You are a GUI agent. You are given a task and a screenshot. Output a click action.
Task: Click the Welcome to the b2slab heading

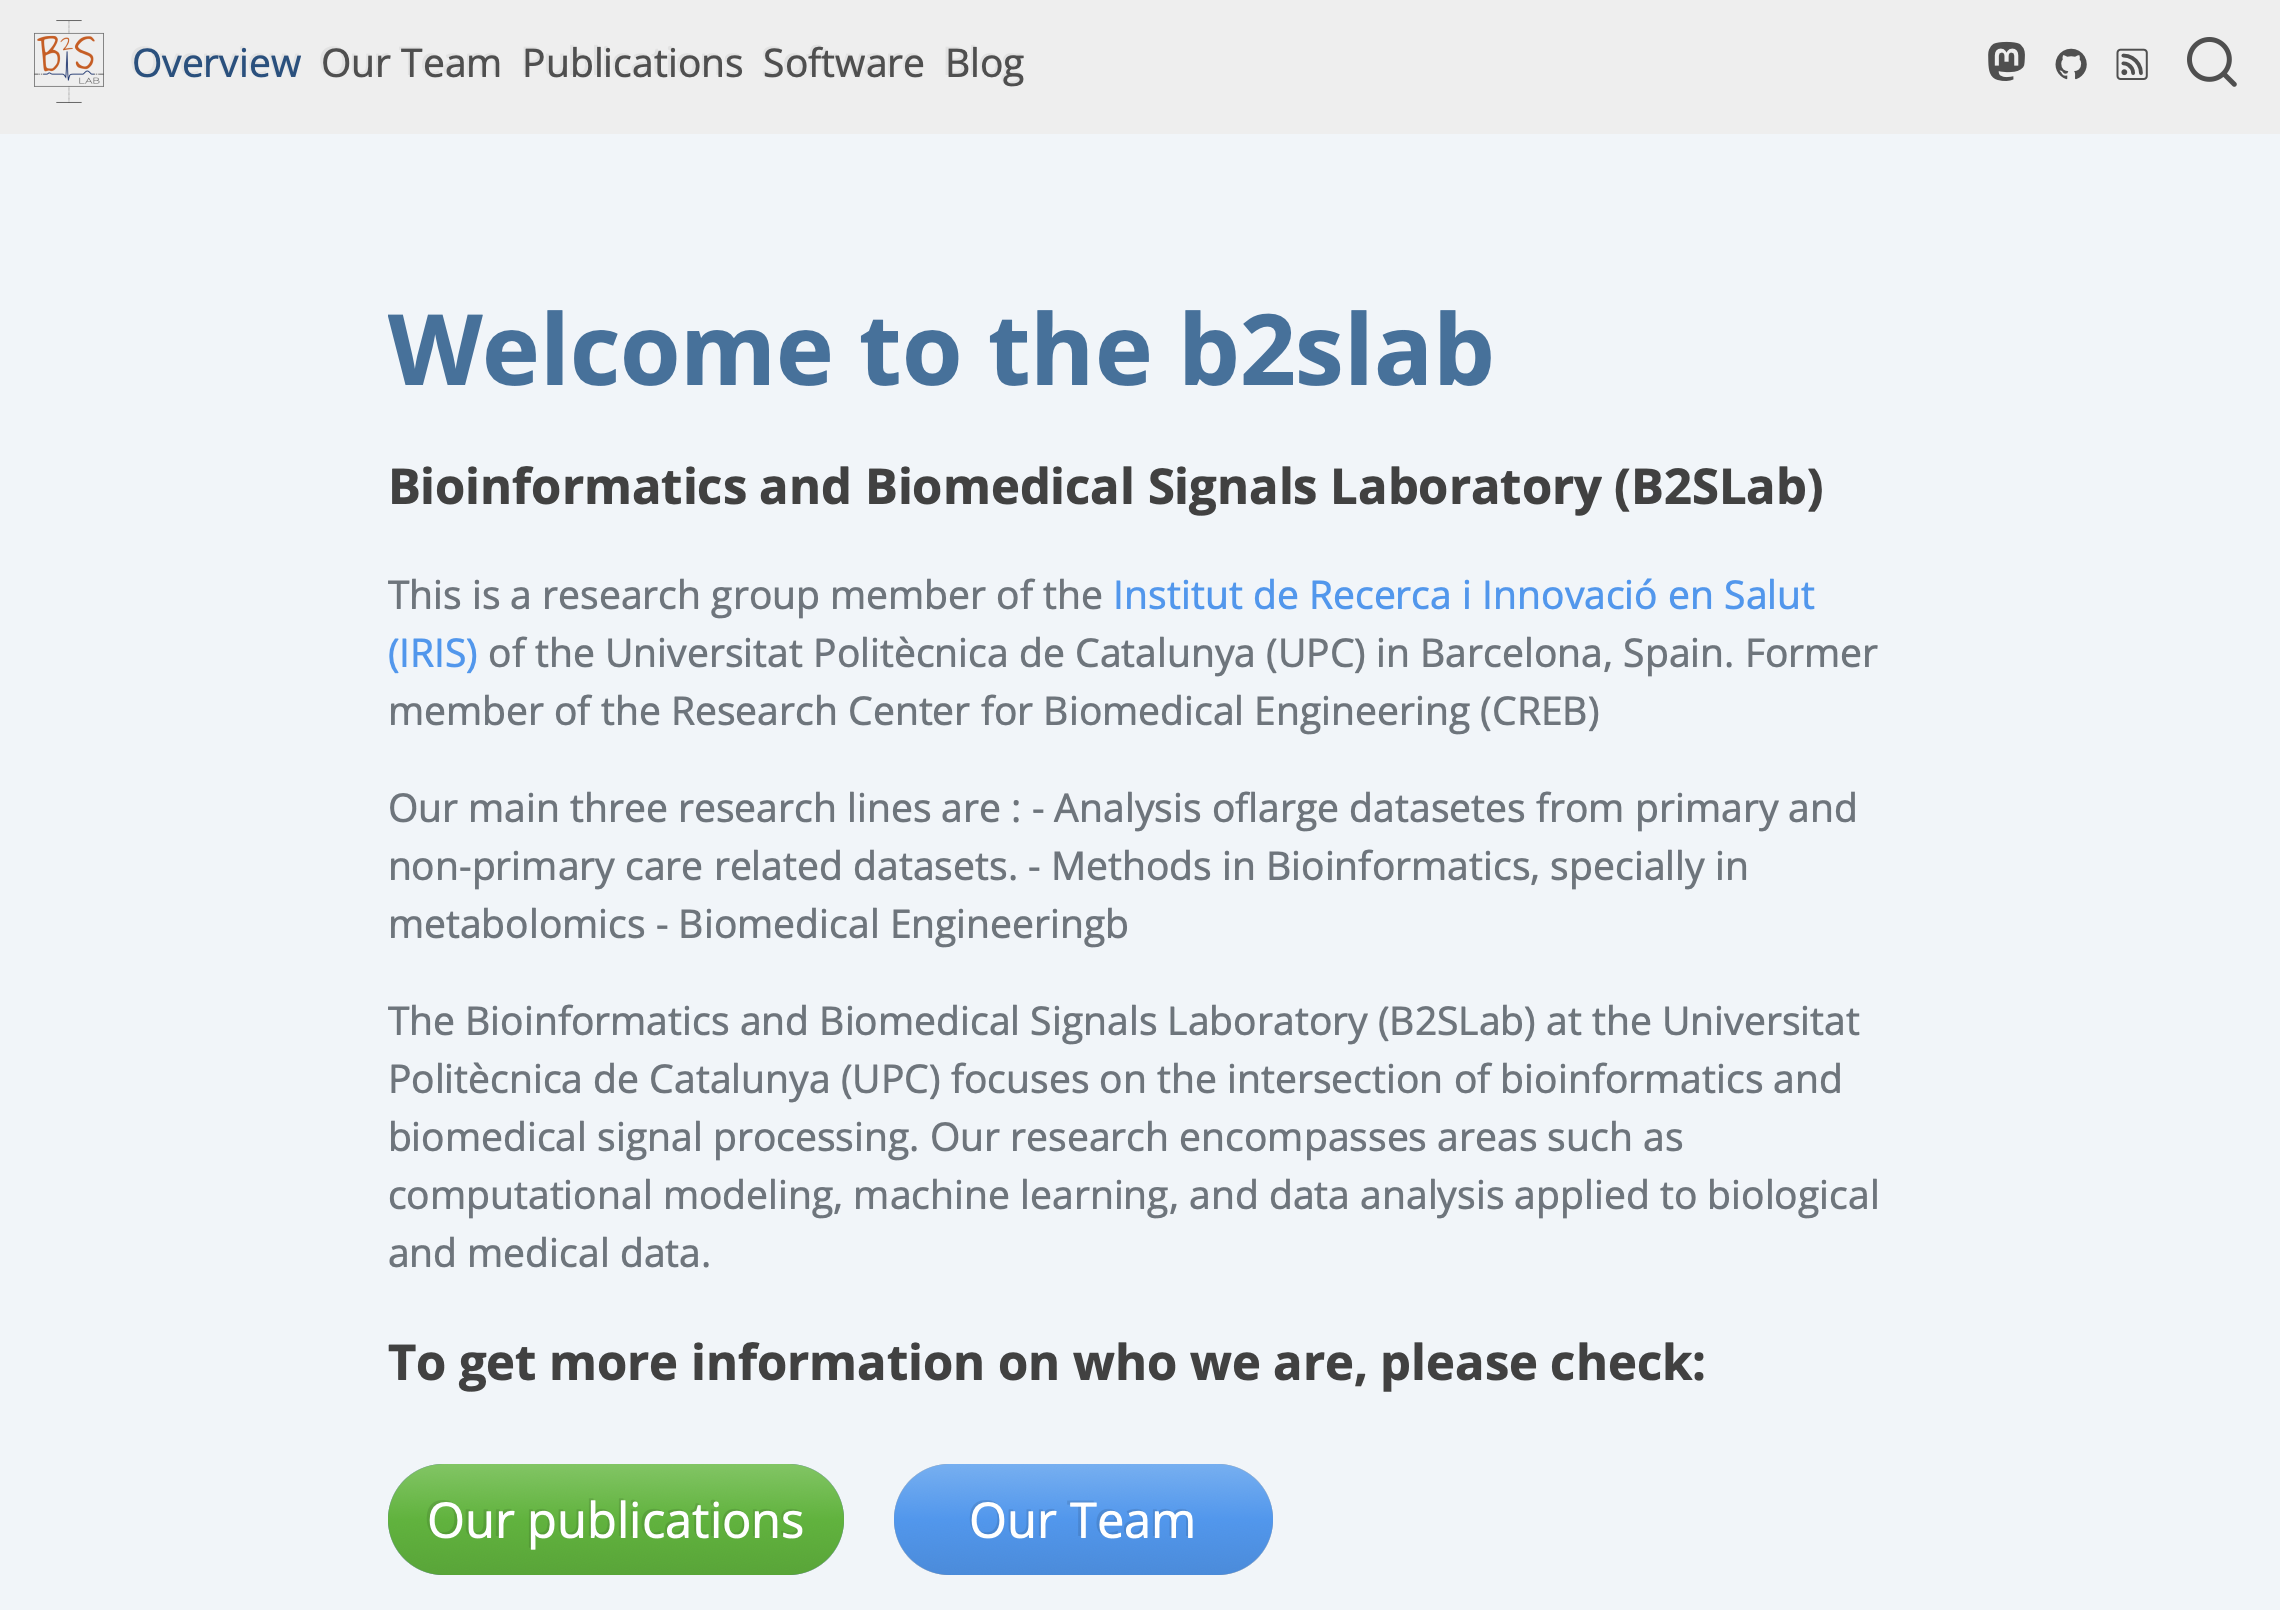click(x=940, y=349)
